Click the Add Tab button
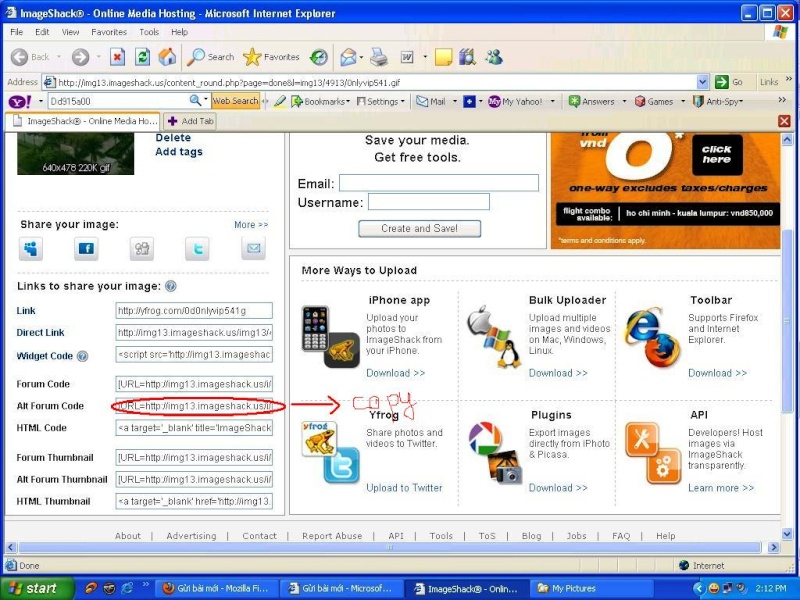The width and height of the screenshot is (800, 600). 190,121
